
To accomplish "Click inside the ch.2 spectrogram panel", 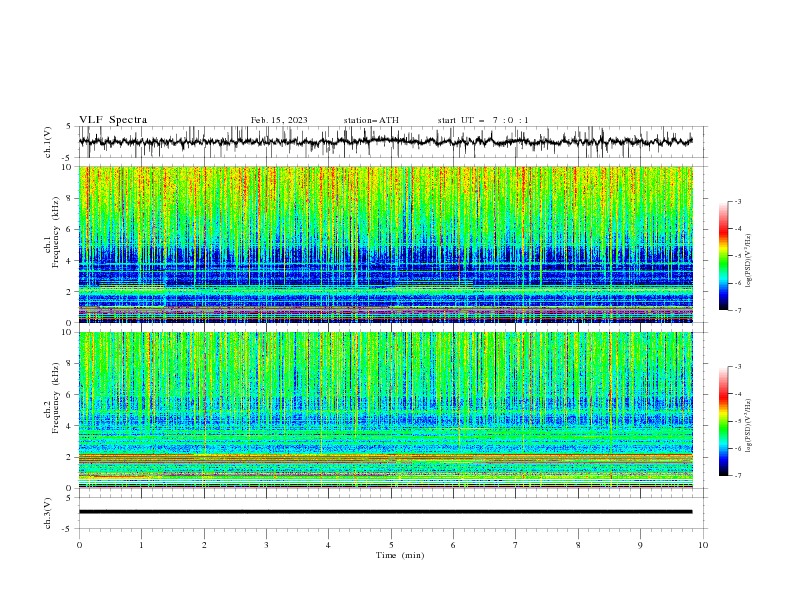I will point(385,410).
